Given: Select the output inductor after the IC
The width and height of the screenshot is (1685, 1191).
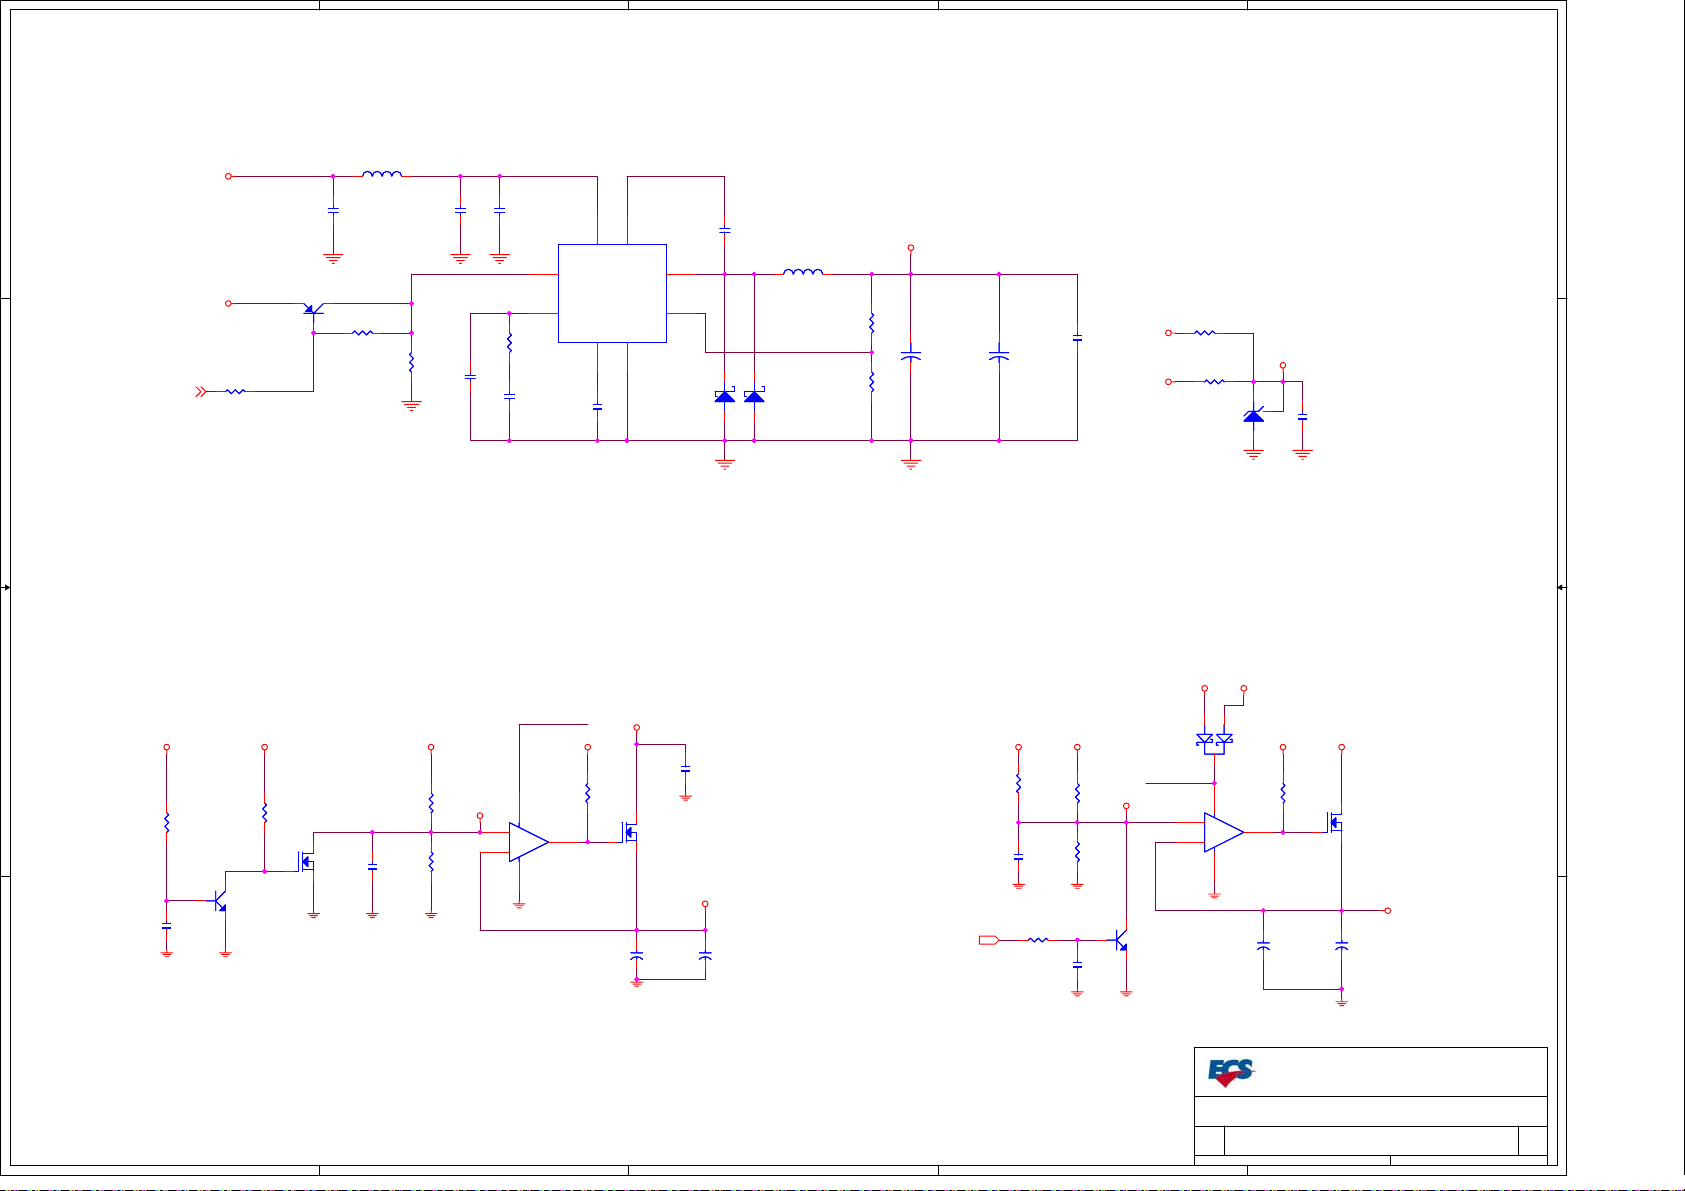Looking at the screenshot, I should click(x=803, y=271).
